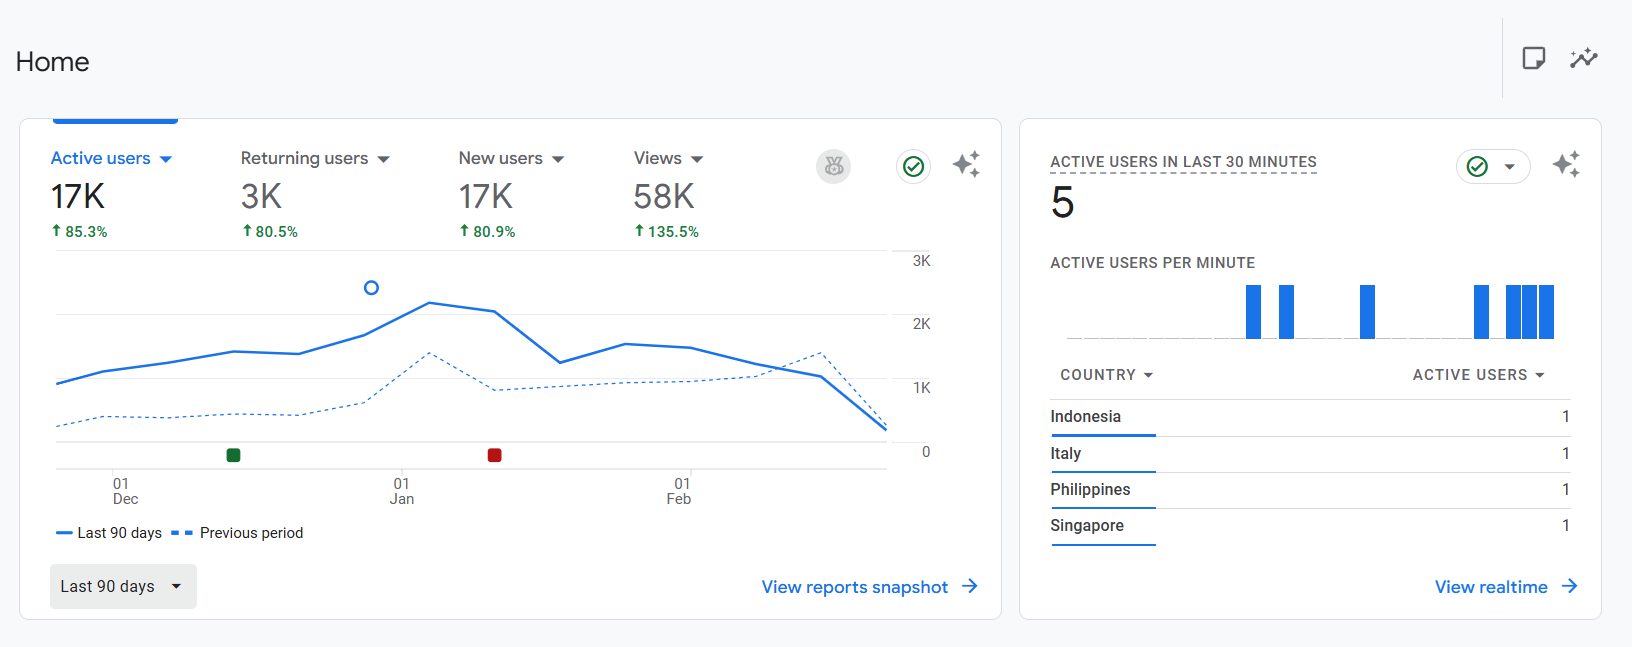This screenshot has height=647, width=1632.
Task: Click the hollow circle data point on chart
Action: pos(371,288)
